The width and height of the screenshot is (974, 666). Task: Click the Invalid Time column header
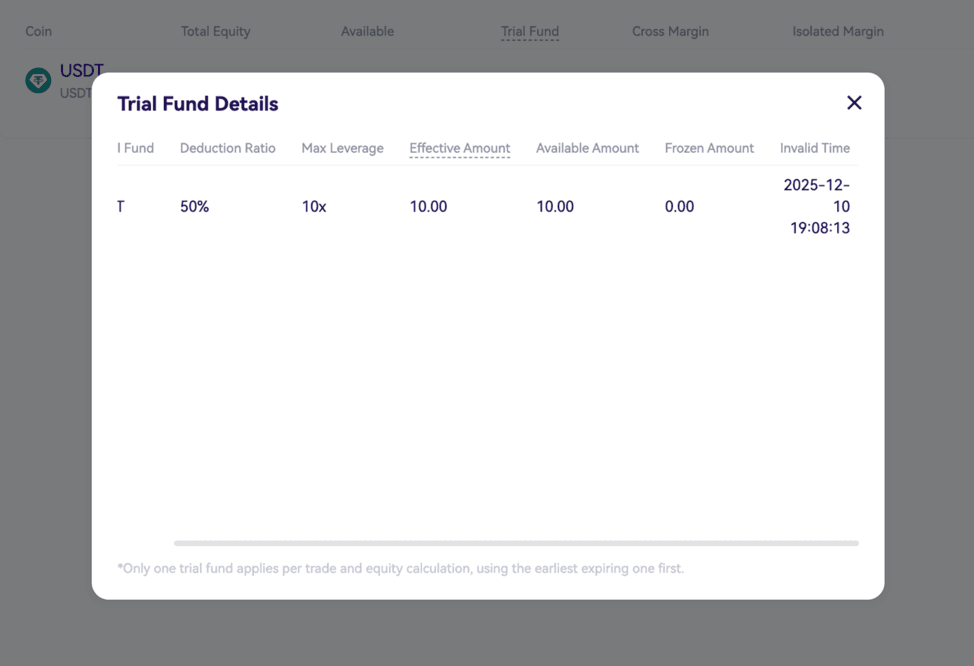pos(814,148)
